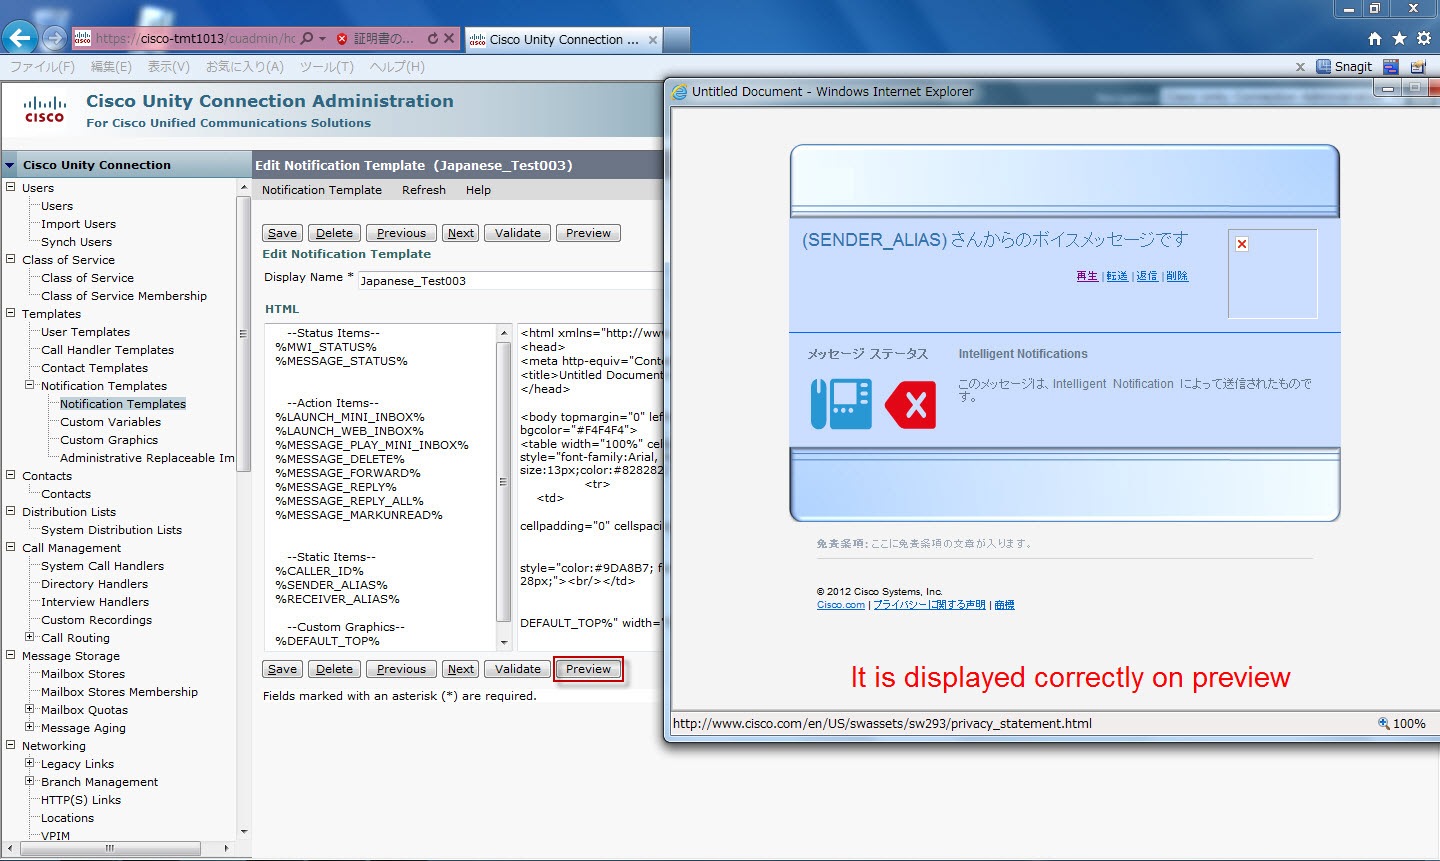Collapse the Class of Service tree node
Screen dimensions: 1440x861
(x=11, y=259)
